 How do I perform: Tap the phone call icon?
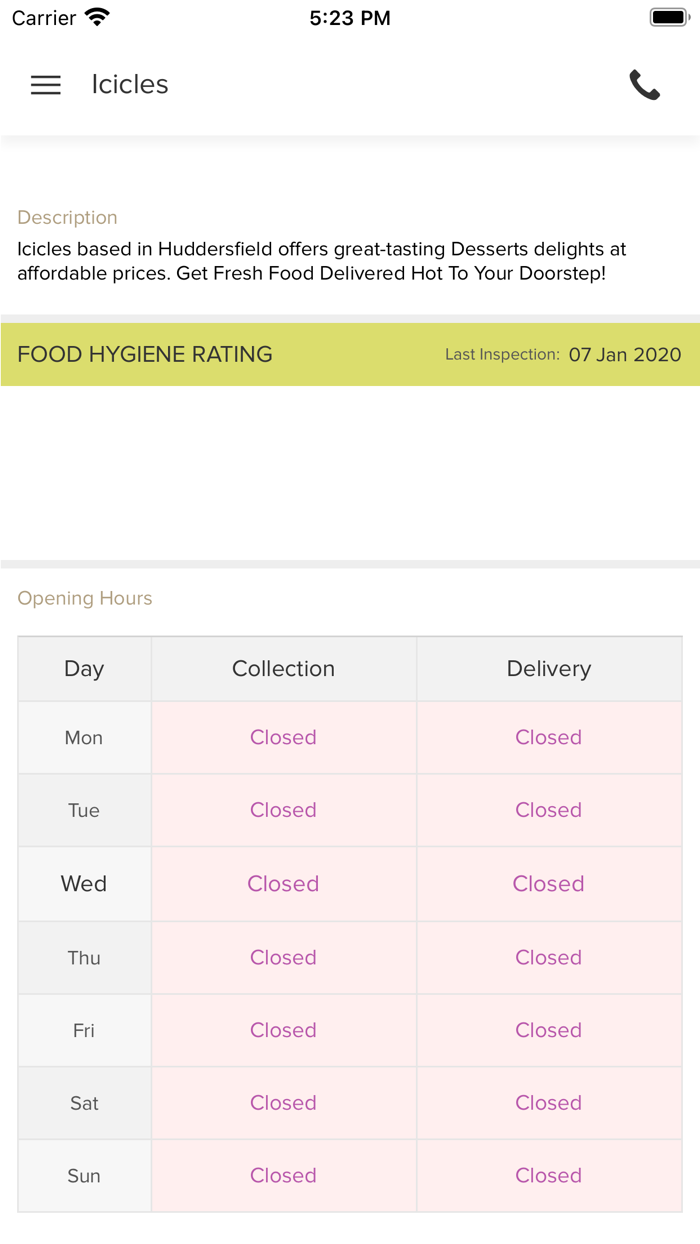[645, 85]
